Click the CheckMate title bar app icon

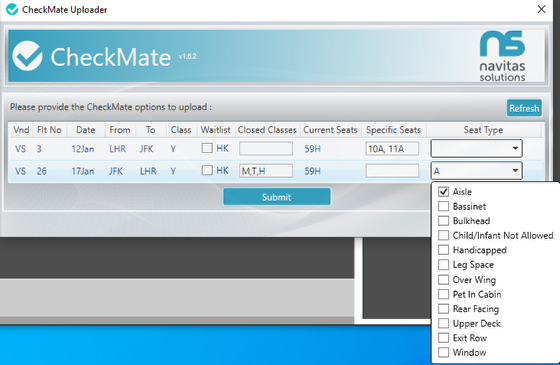(12, 9)
